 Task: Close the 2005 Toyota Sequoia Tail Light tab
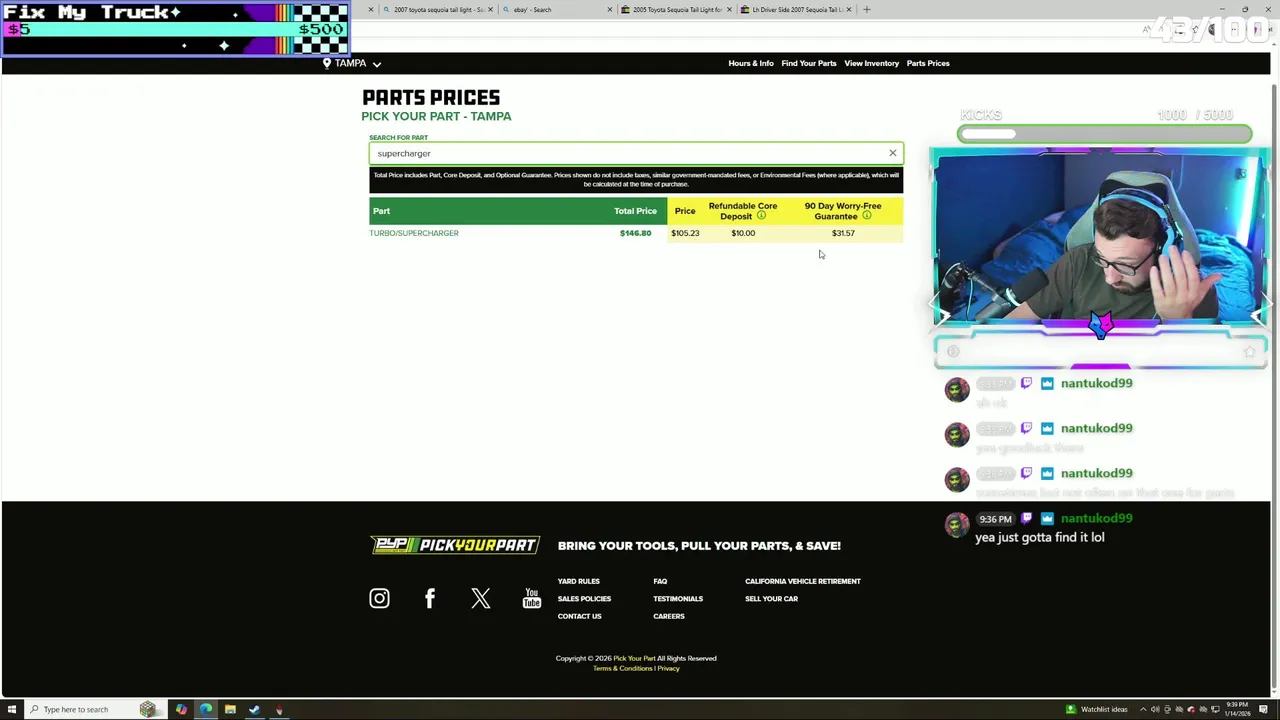point(729,9)
